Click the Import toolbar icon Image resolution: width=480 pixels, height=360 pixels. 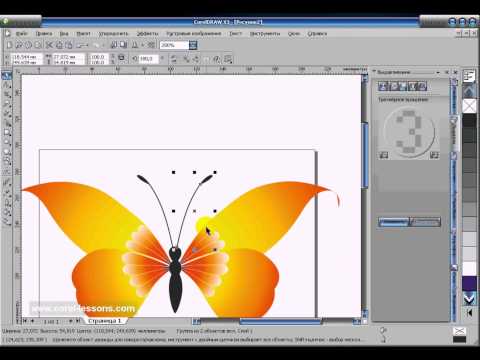[x=114, y=45]
